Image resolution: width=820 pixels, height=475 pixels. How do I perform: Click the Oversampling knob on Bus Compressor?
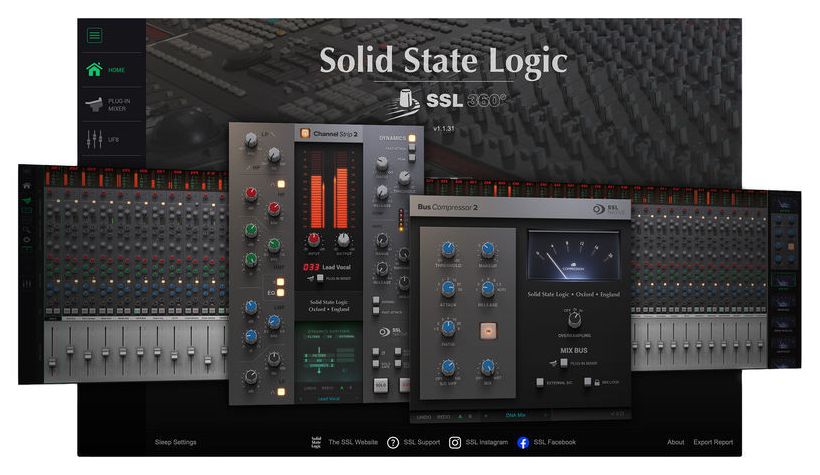coord(574,319)
